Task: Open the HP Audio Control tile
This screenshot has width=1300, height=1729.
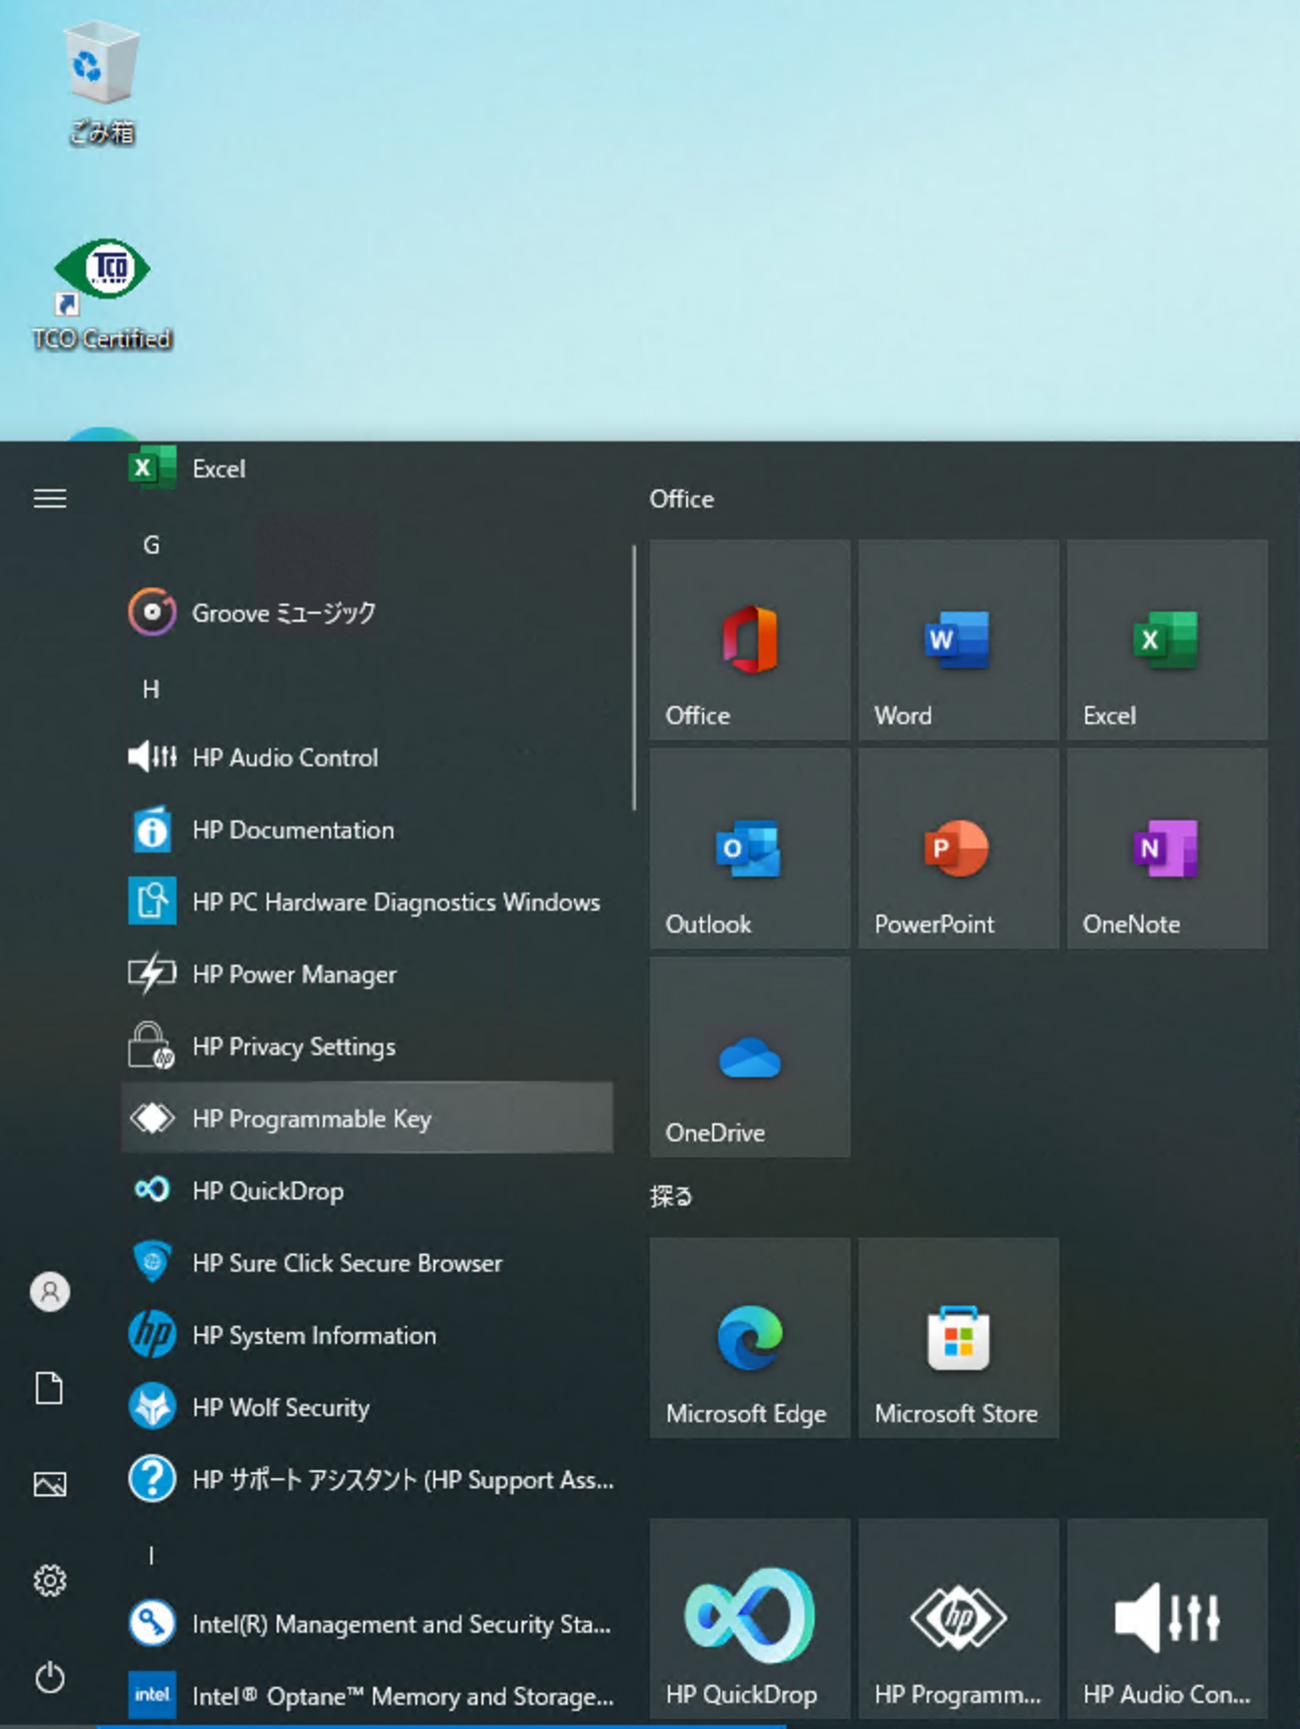Action: coord(1167,1619)
